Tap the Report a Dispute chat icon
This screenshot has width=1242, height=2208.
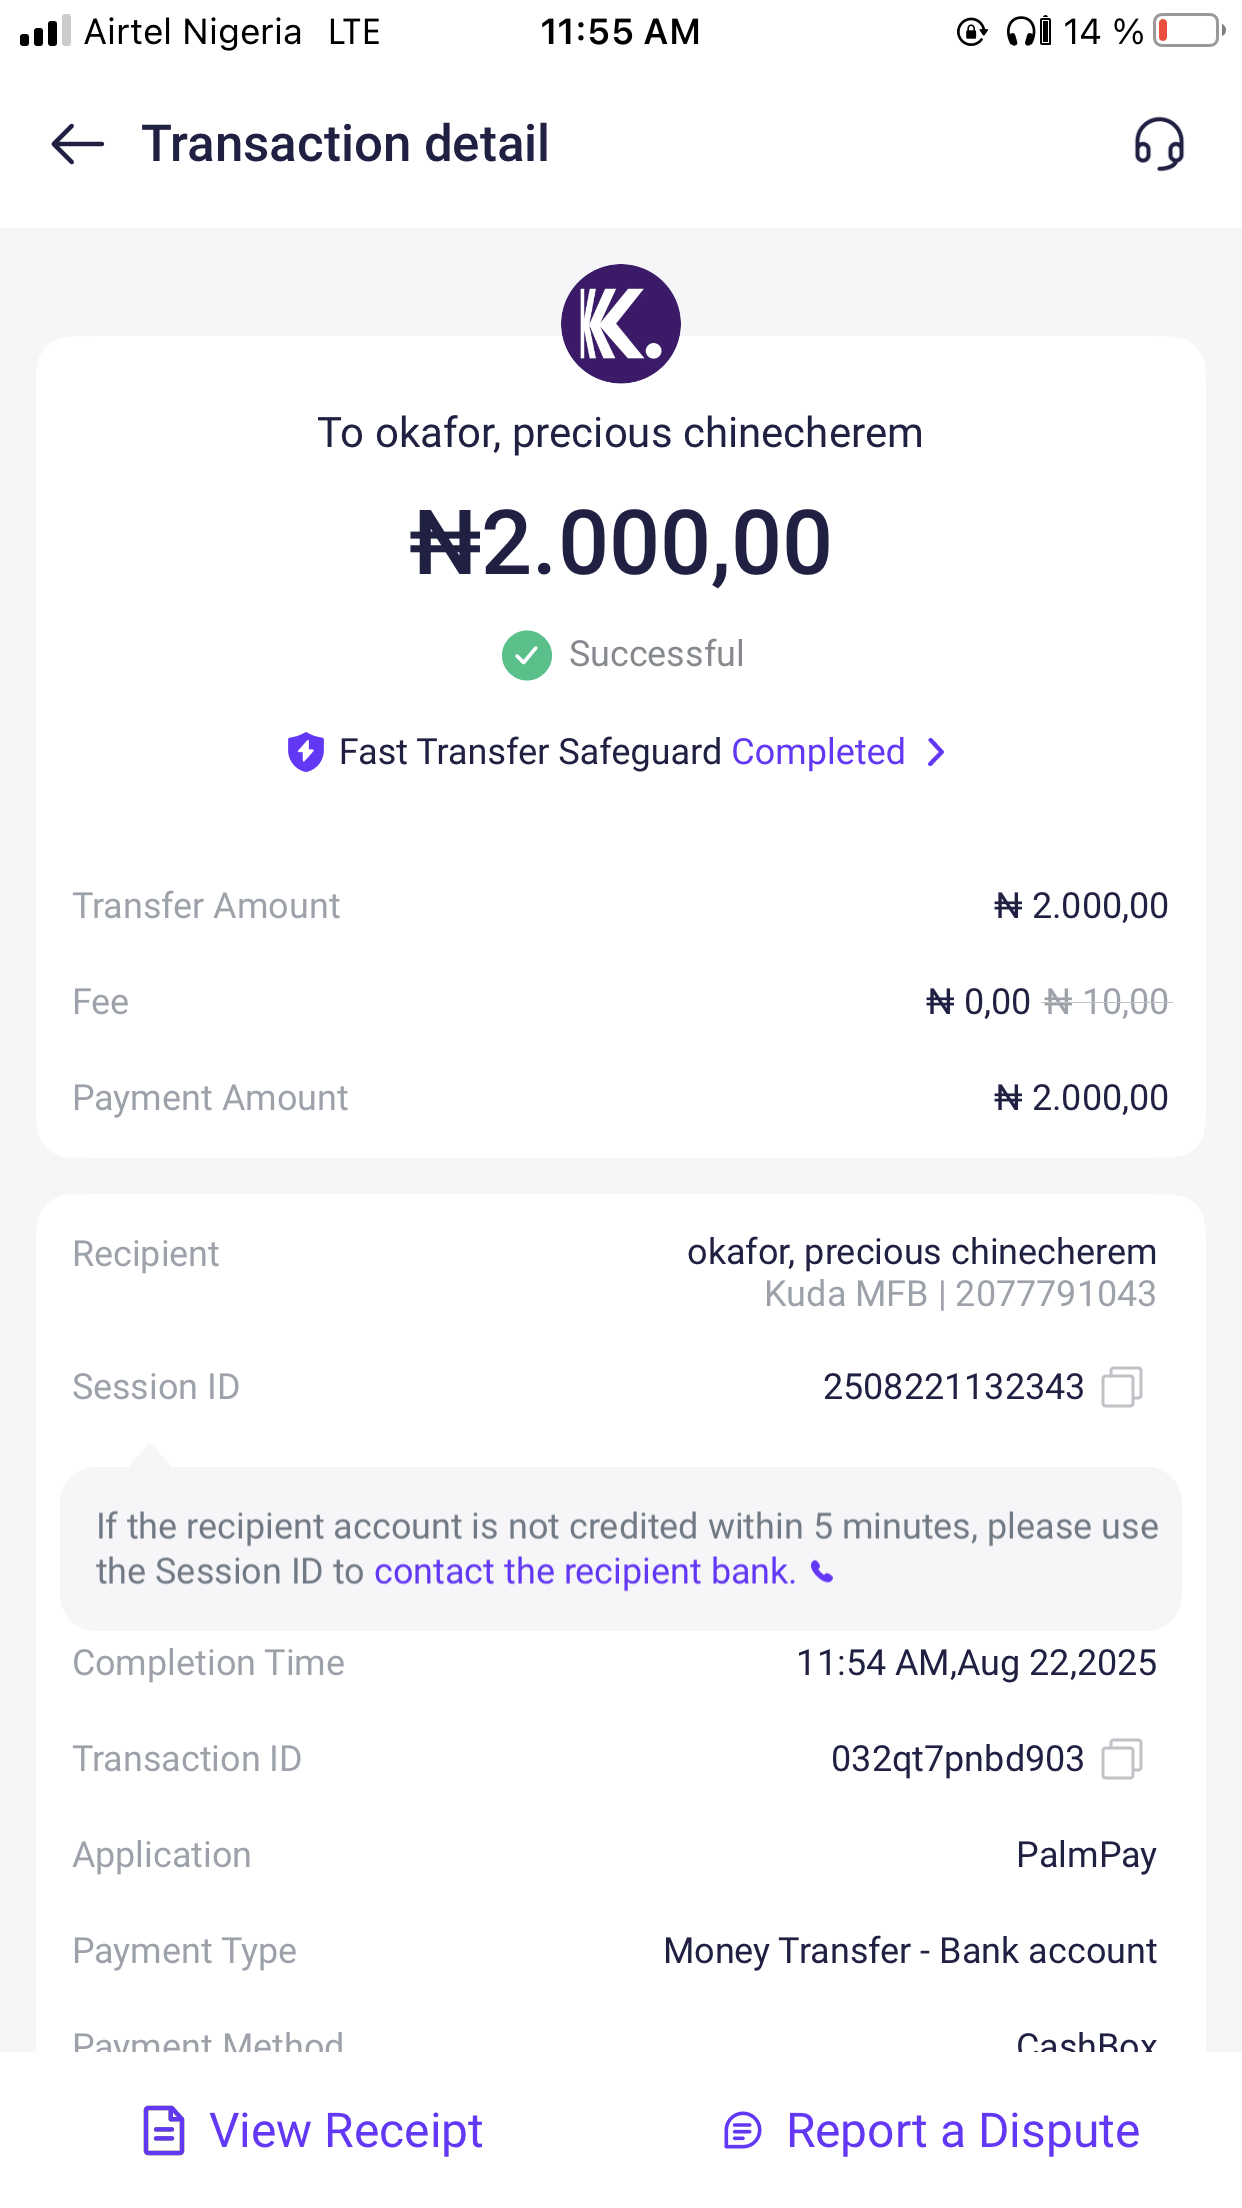pyautogui.click(x=743, y=2130)
